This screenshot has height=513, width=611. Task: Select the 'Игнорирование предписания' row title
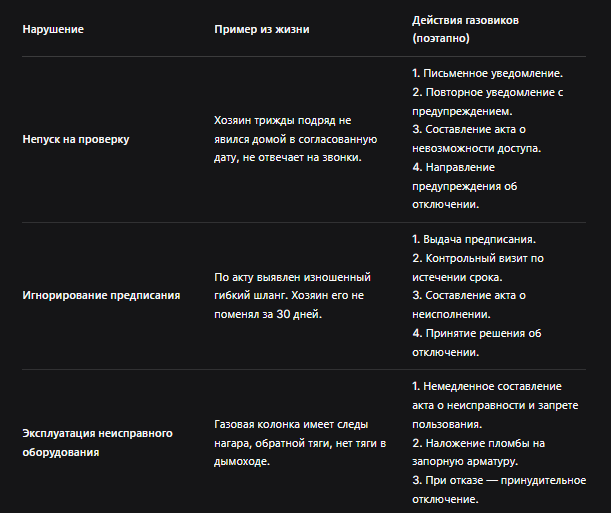pyautogui.click(x=101, y=295)
